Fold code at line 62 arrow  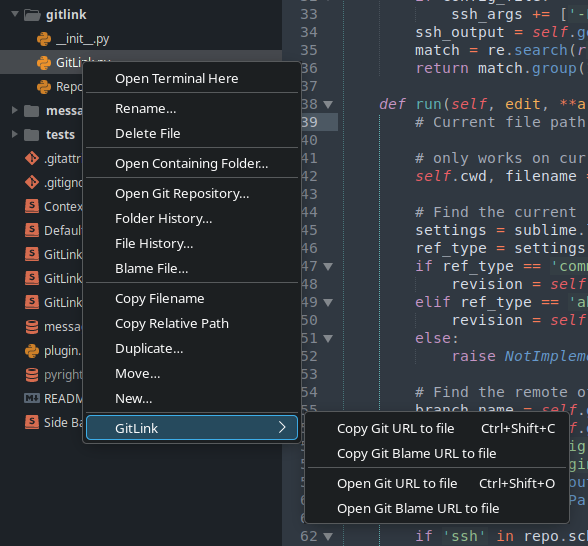point(328,537)
